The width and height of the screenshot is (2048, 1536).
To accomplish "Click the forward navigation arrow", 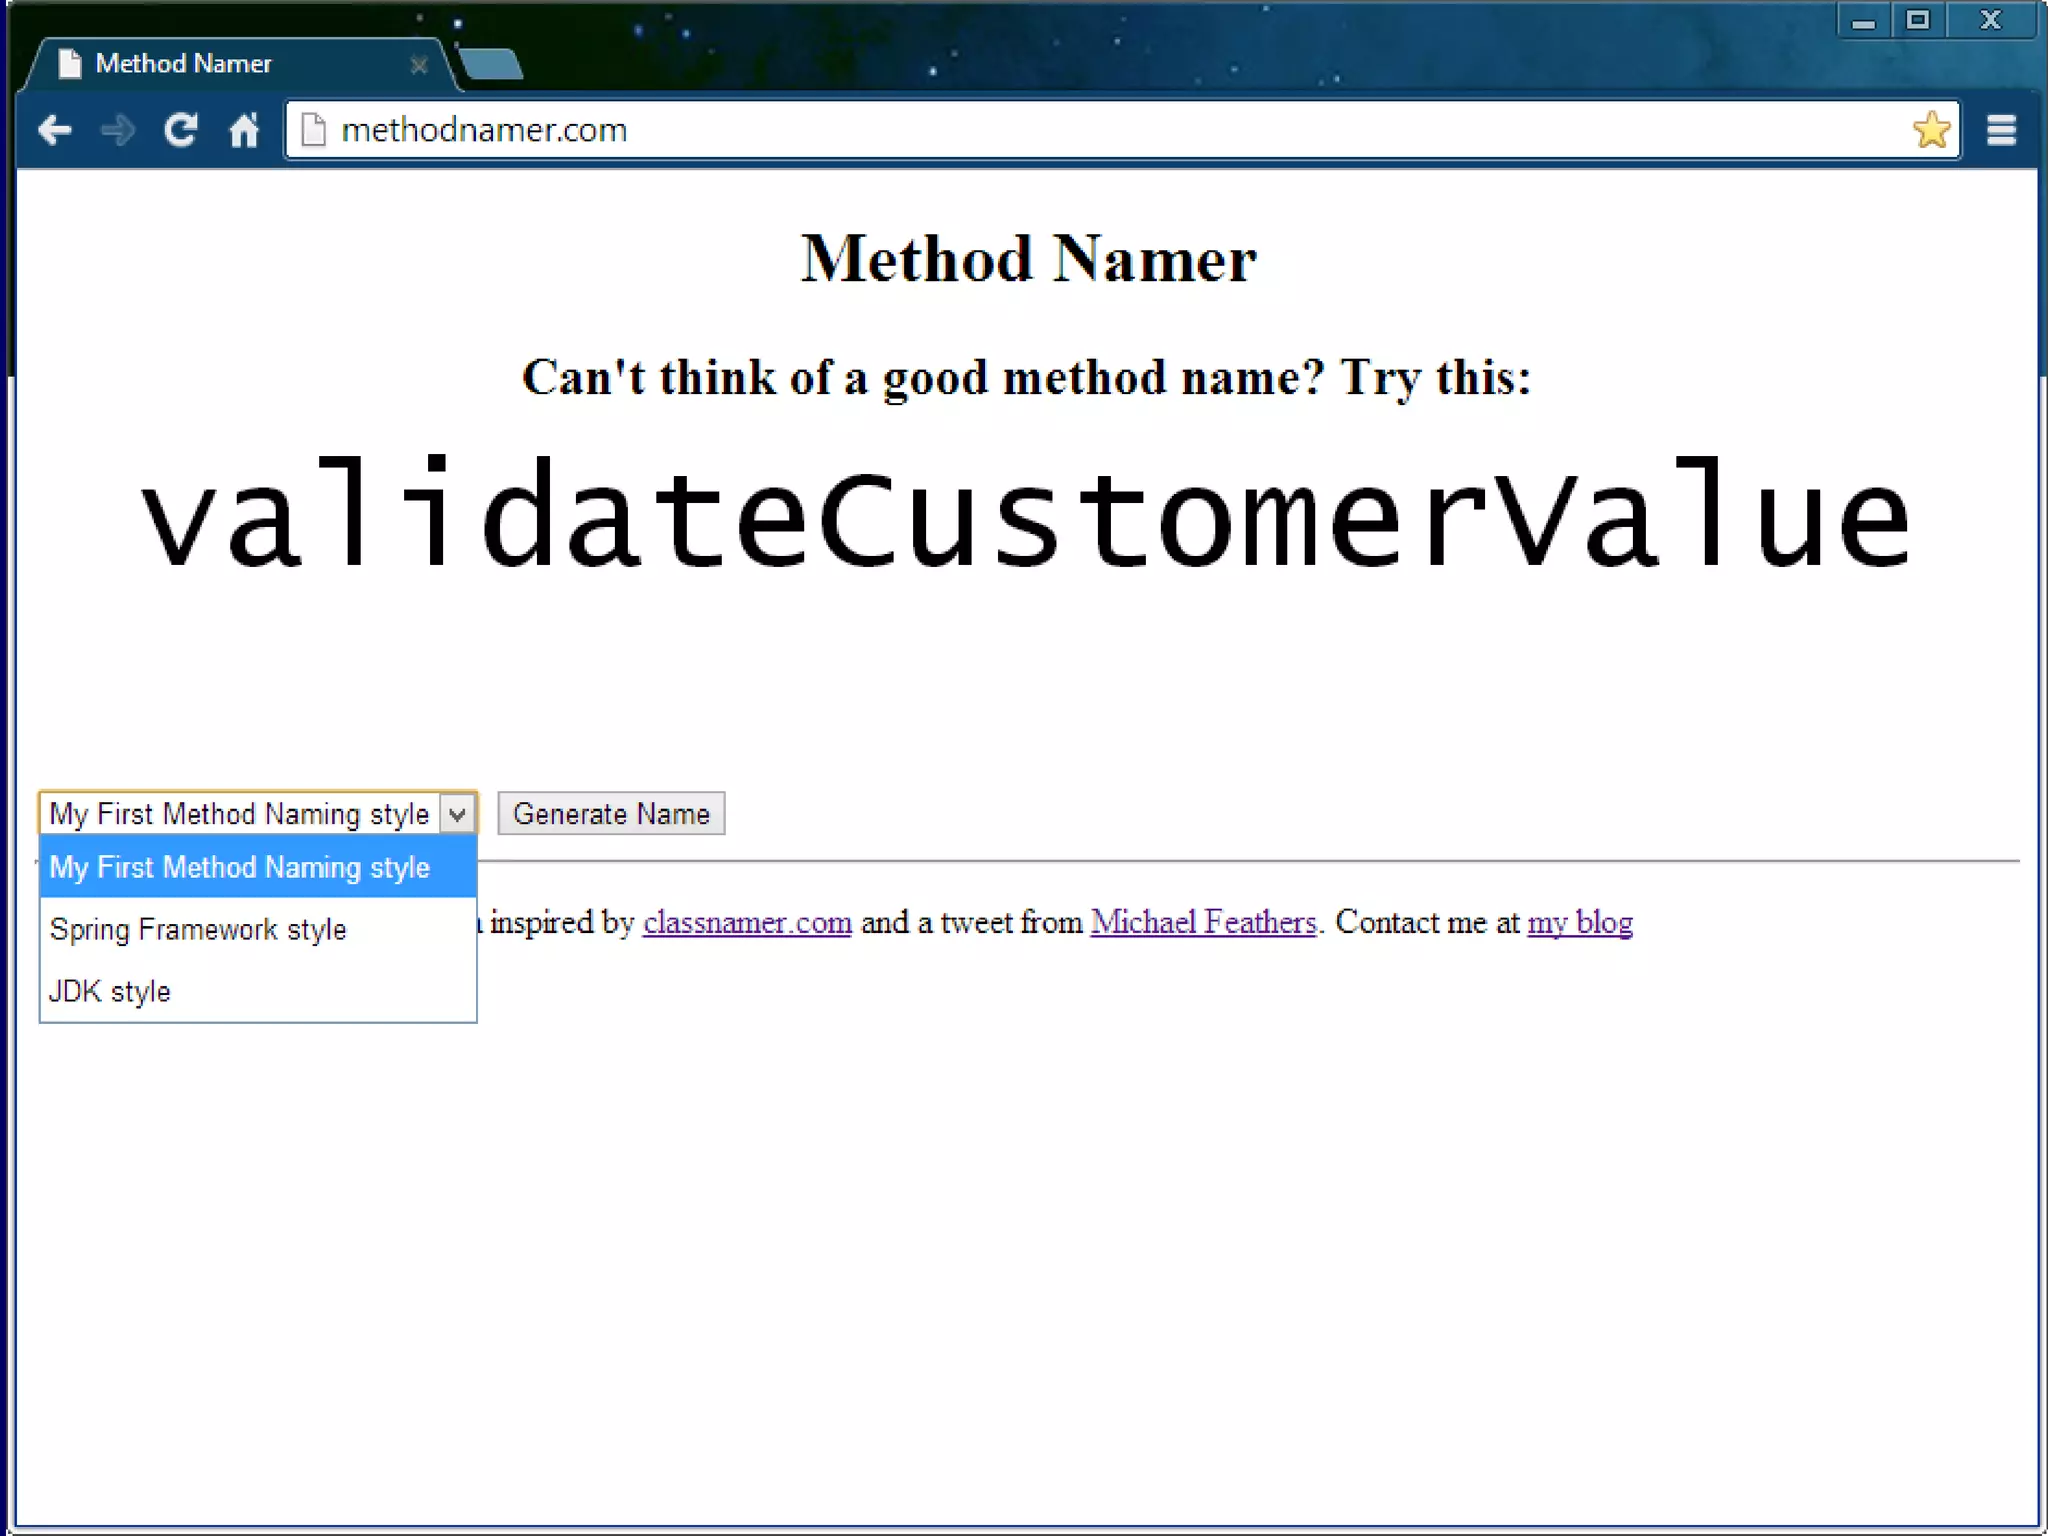I will tap(118, 130).
